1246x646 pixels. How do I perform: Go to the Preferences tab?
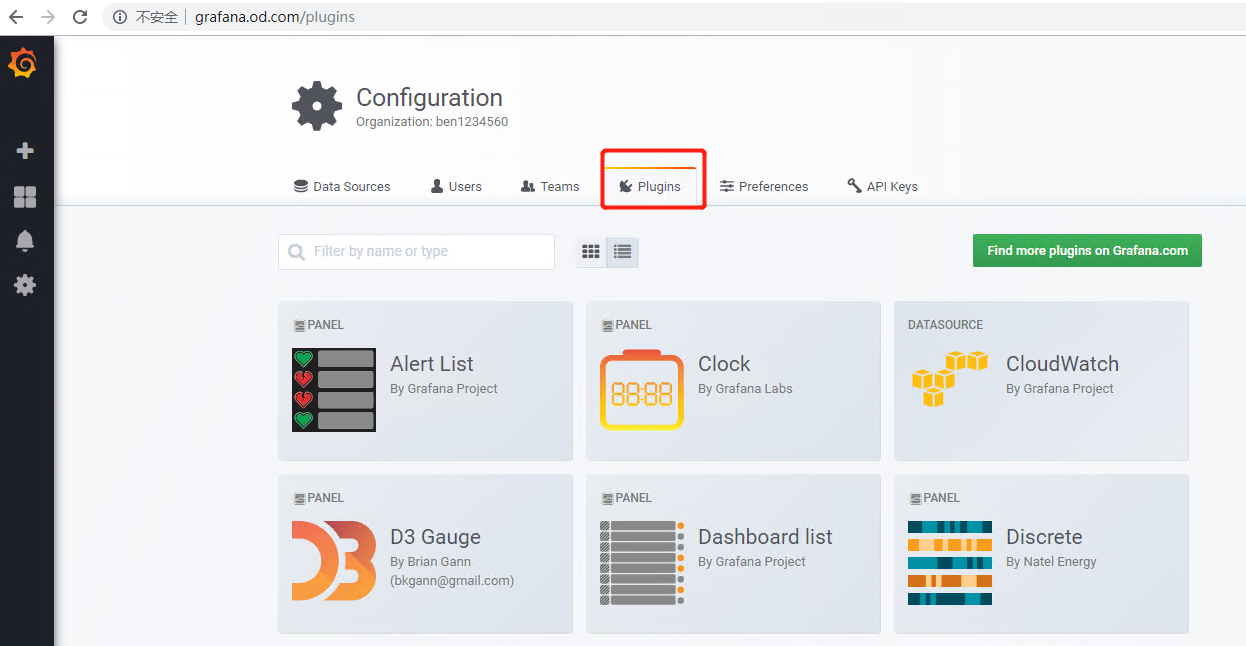[764, 187]
